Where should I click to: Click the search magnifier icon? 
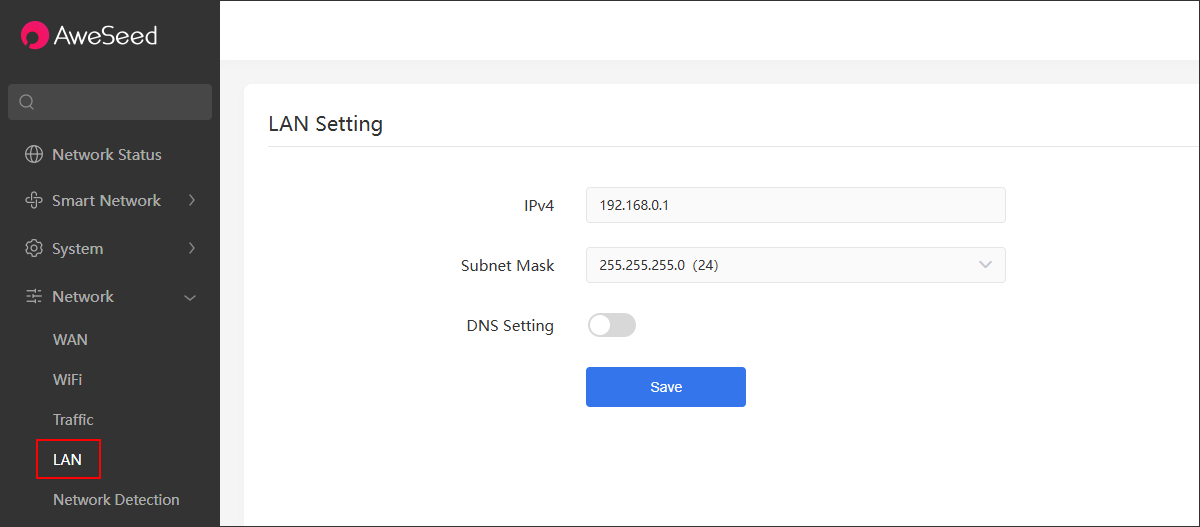point(27,102)
